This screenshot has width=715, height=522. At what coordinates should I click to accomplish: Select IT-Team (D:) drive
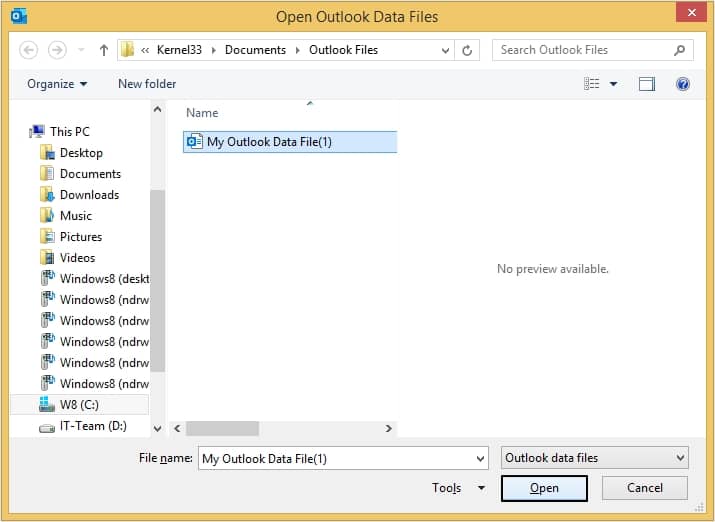tap(93, 426)
